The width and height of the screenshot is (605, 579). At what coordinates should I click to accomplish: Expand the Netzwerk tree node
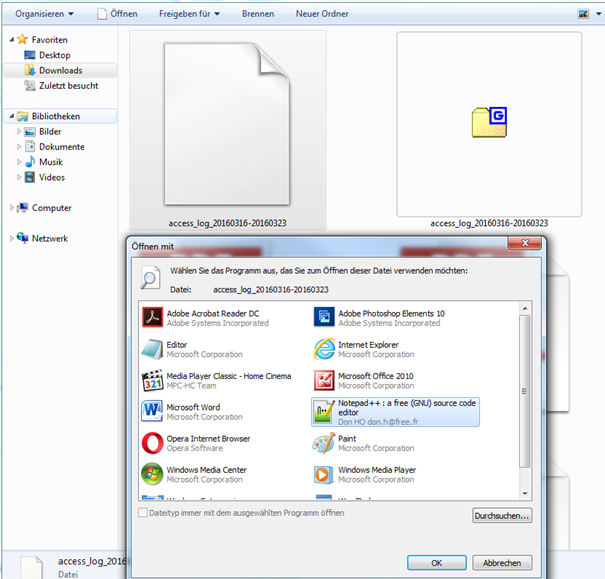click(12, 238)
